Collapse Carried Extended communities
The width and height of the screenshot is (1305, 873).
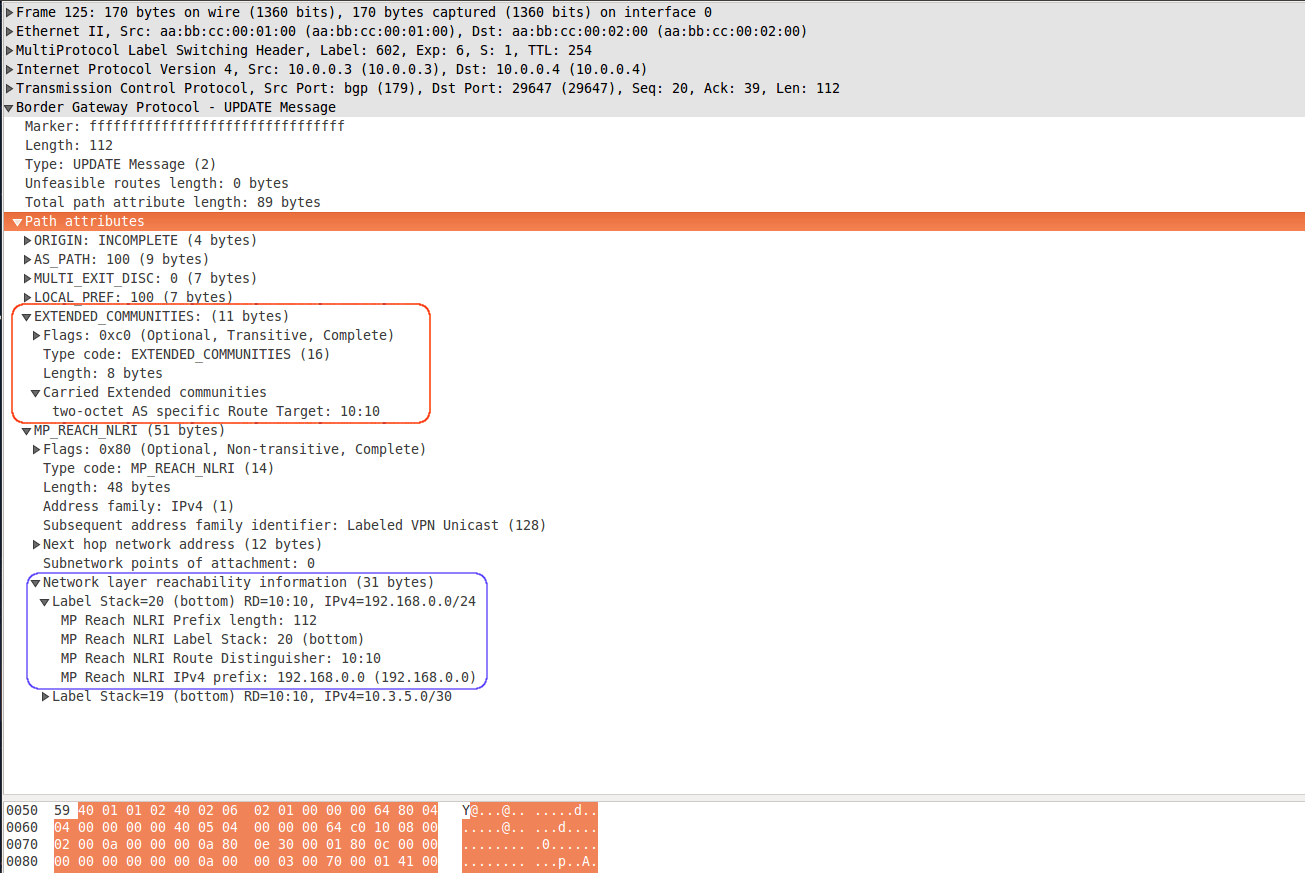click(x=37, y=391)
